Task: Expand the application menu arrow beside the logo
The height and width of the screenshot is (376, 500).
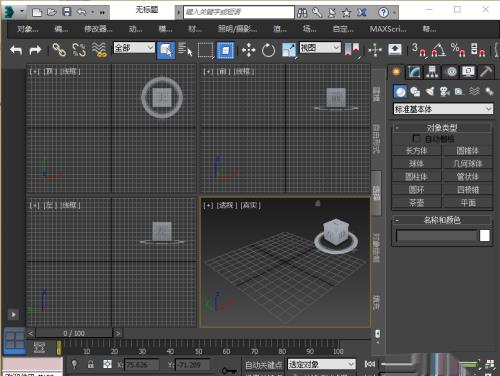Action: pyautogui.click(x=22, y=11)
